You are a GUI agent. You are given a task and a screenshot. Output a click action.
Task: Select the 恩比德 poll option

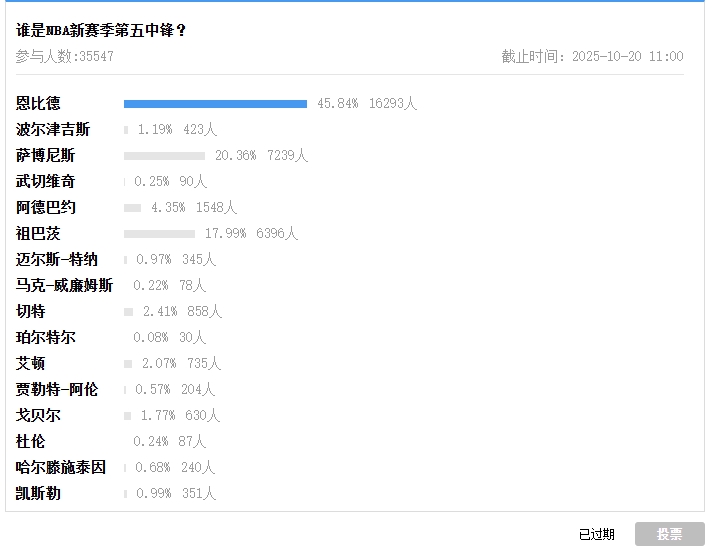tap(38, 103)
